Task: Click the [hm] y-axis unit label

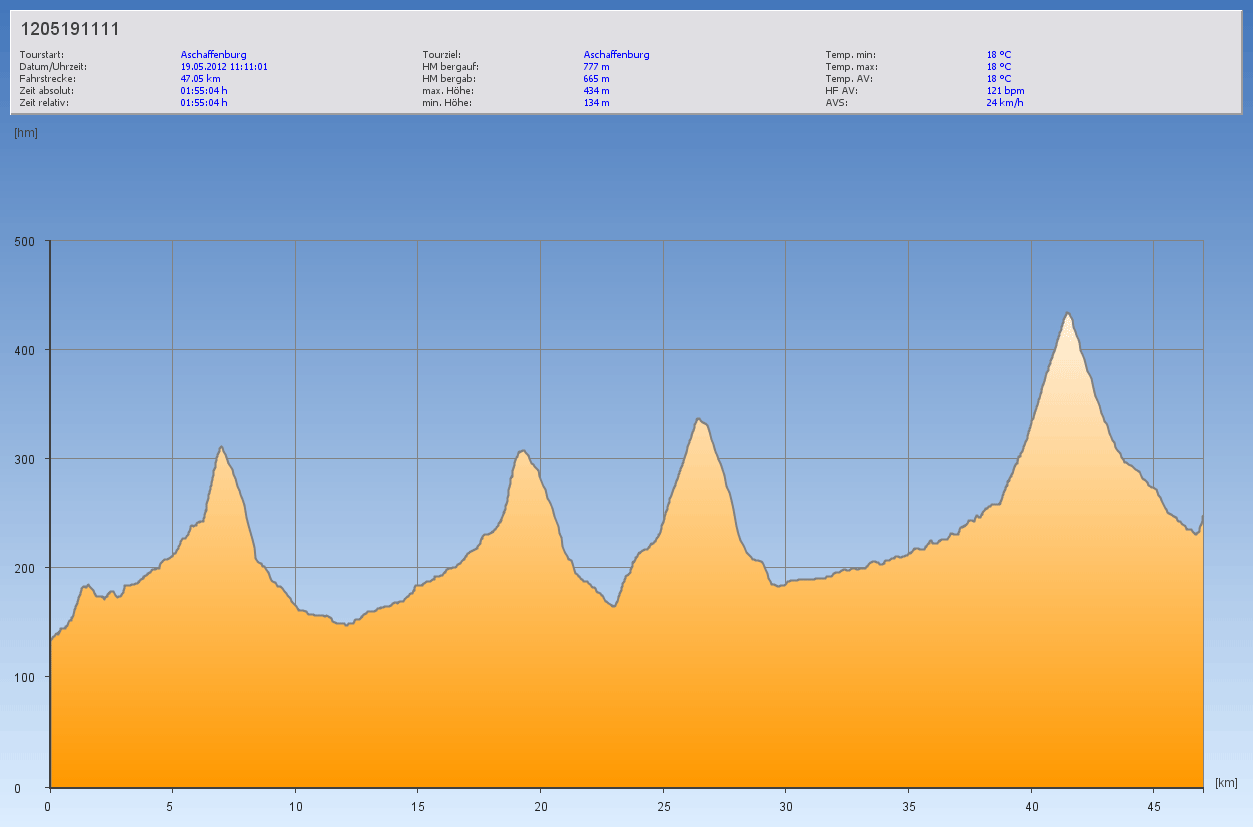Action: click(26, 133)
